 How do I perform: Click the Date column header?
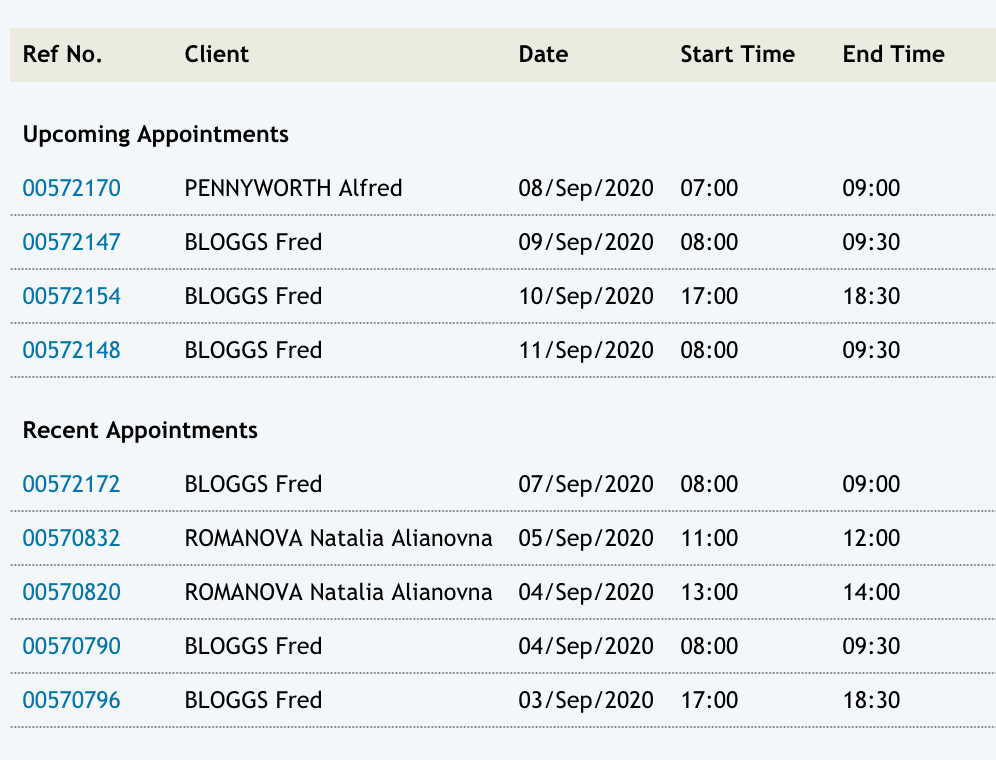(543, 54)
